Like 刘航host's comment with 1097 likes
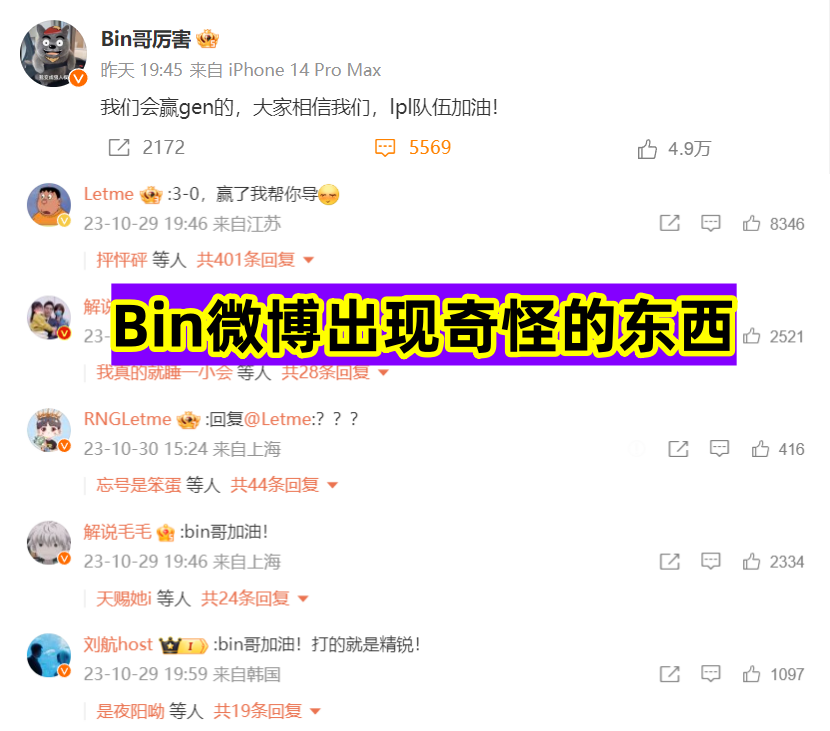The width and height of the screenshot is (830, 731). click(x=751, y=674)
